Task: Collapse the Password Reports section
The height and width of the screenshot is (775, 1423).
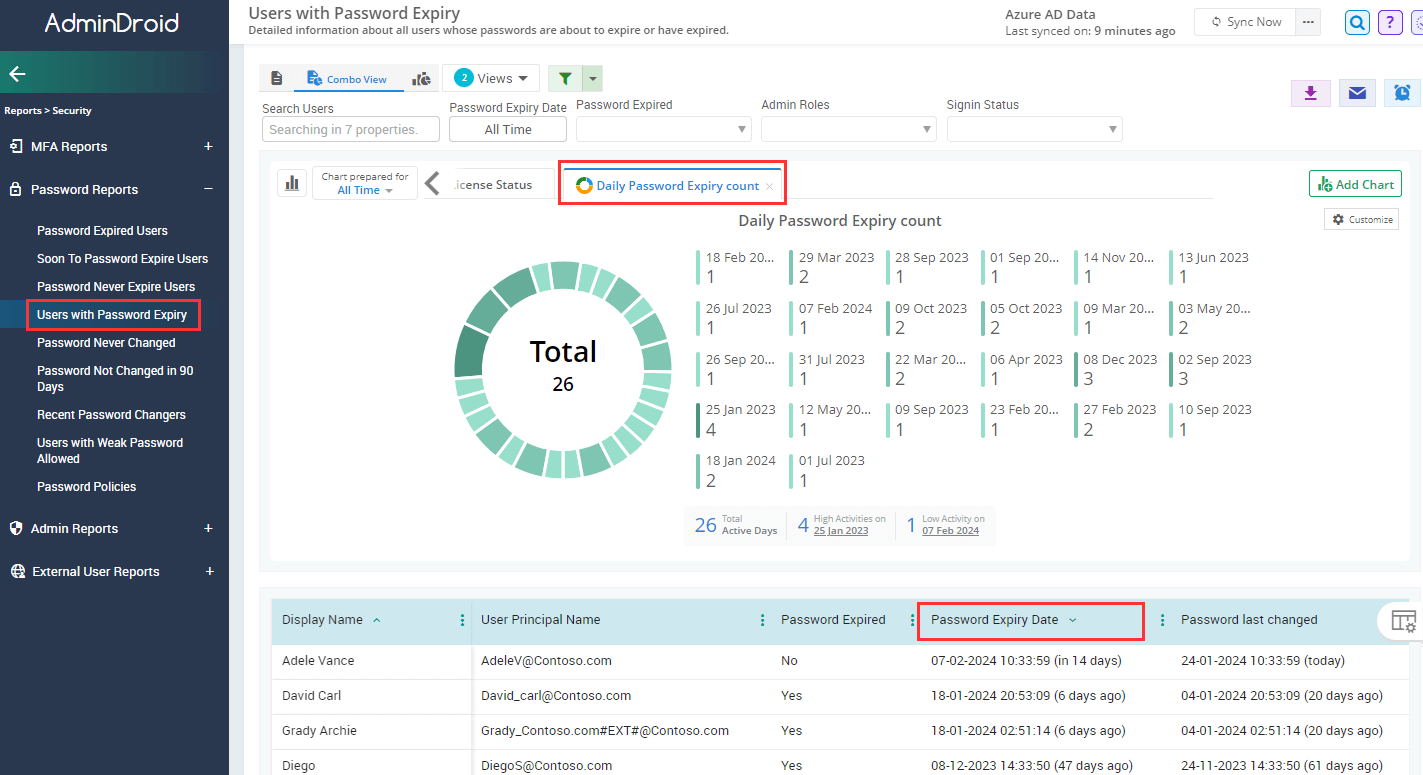Action: pyautogui.click(x=208, y=189)
